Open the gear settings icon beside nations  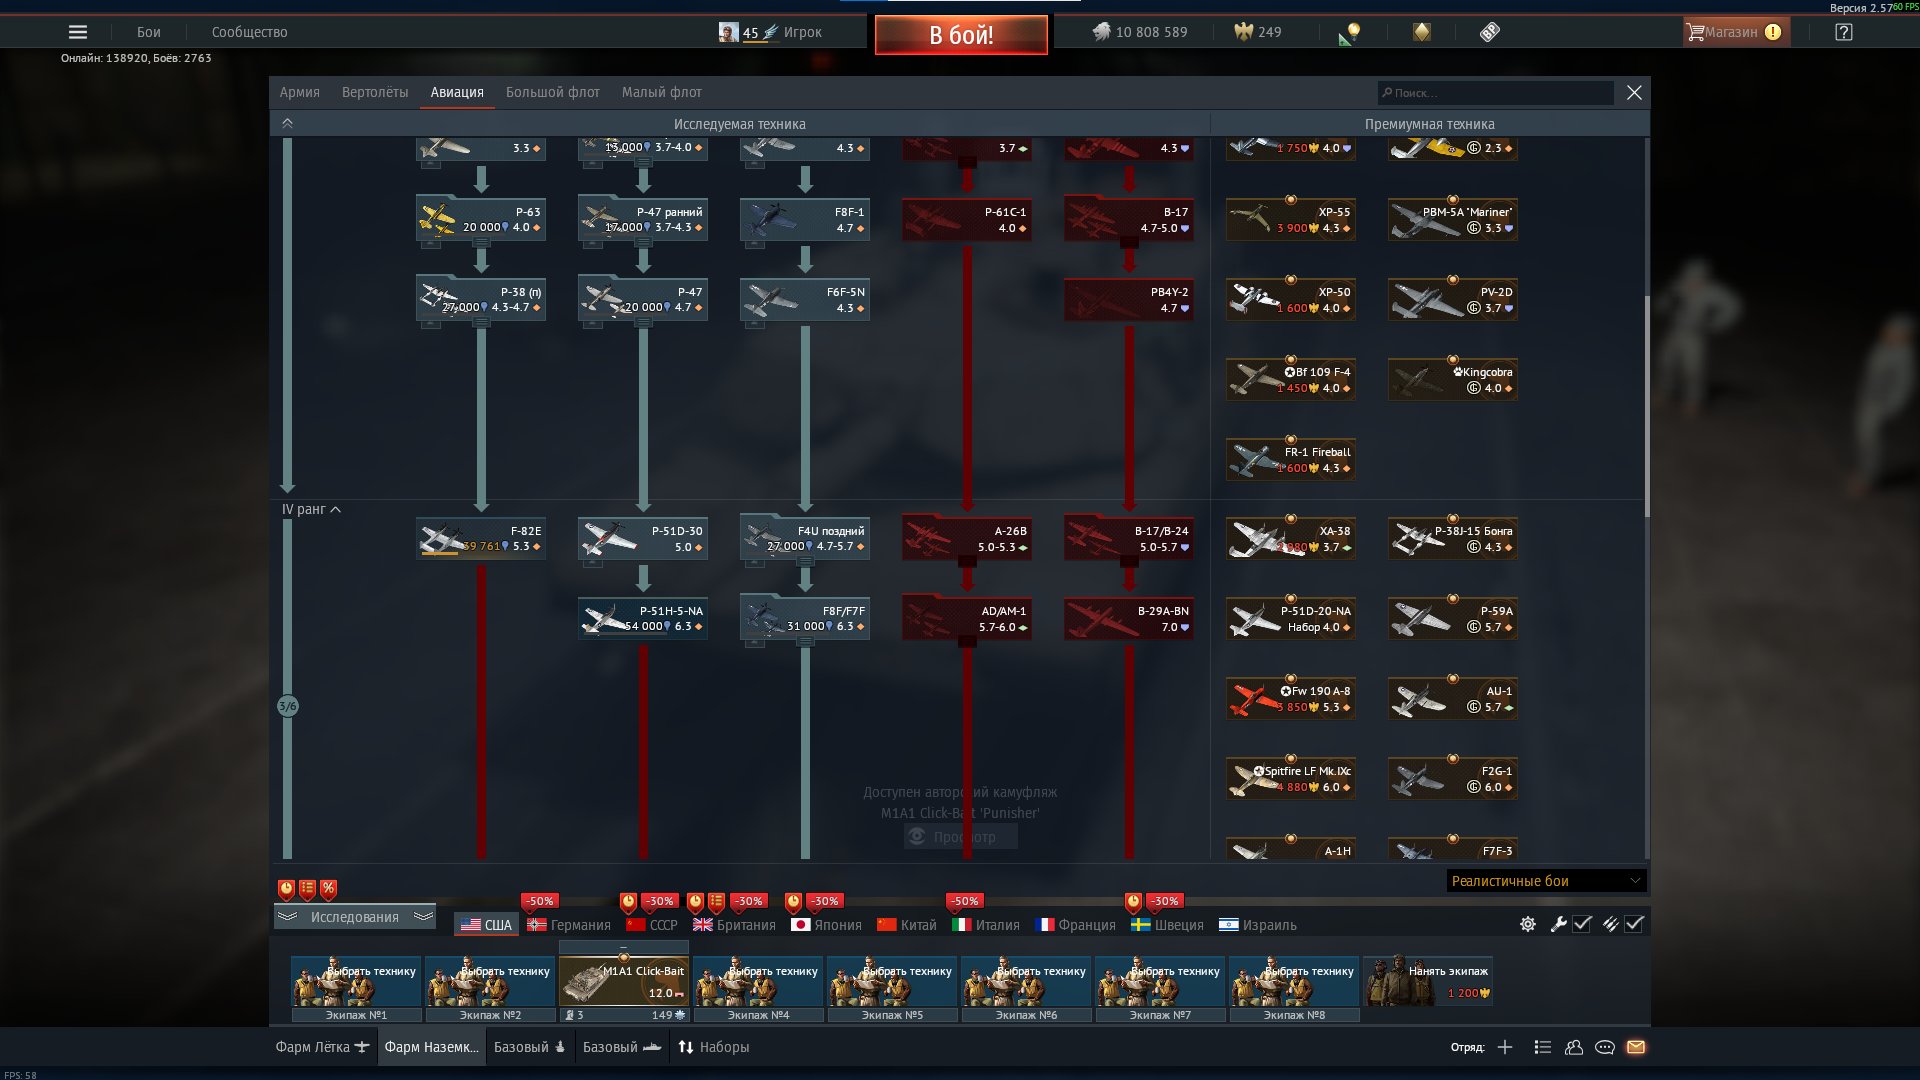pyautogui.click(x=1528, y=924)
